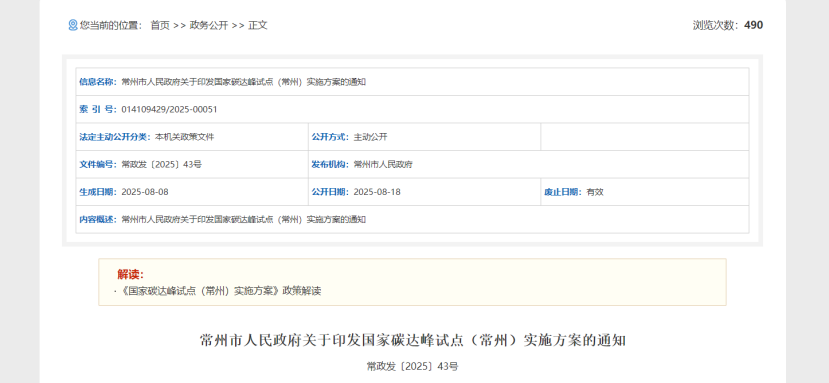Viewport: 829px width, 383px height.
Task: Click the red 解读 heading
Action: 131,274
